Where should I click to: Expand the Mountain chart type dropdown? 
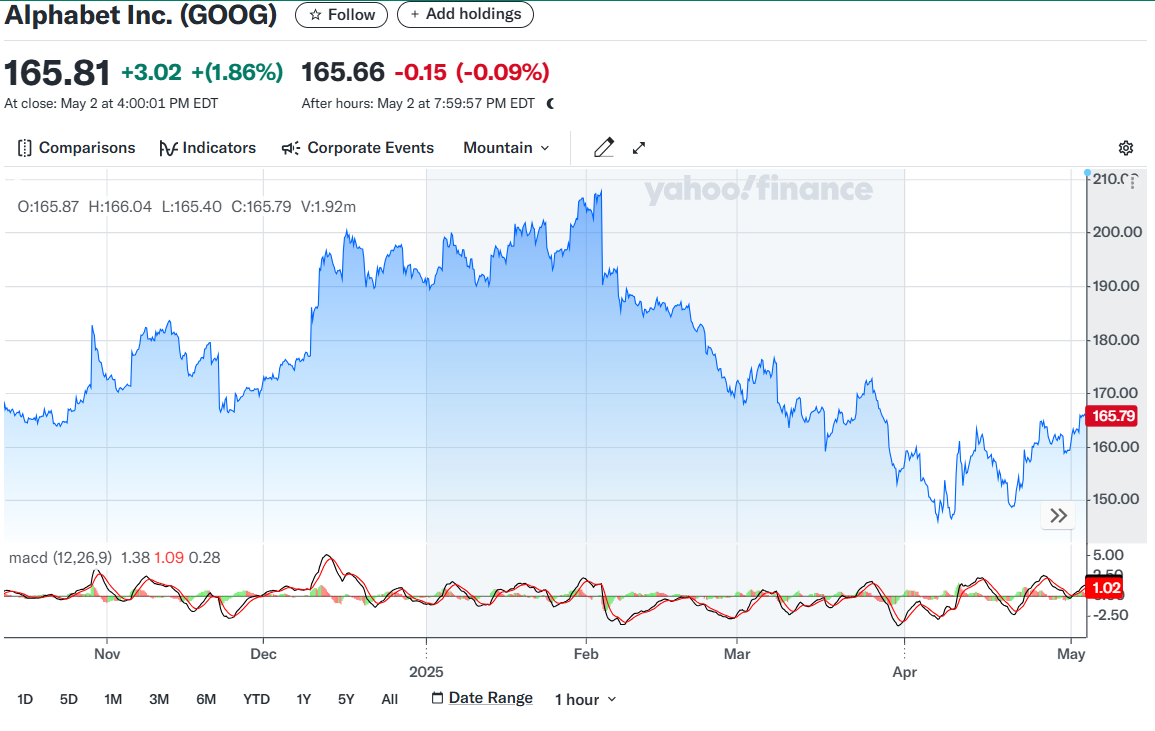pyautogui.click(x=506, y=148)
